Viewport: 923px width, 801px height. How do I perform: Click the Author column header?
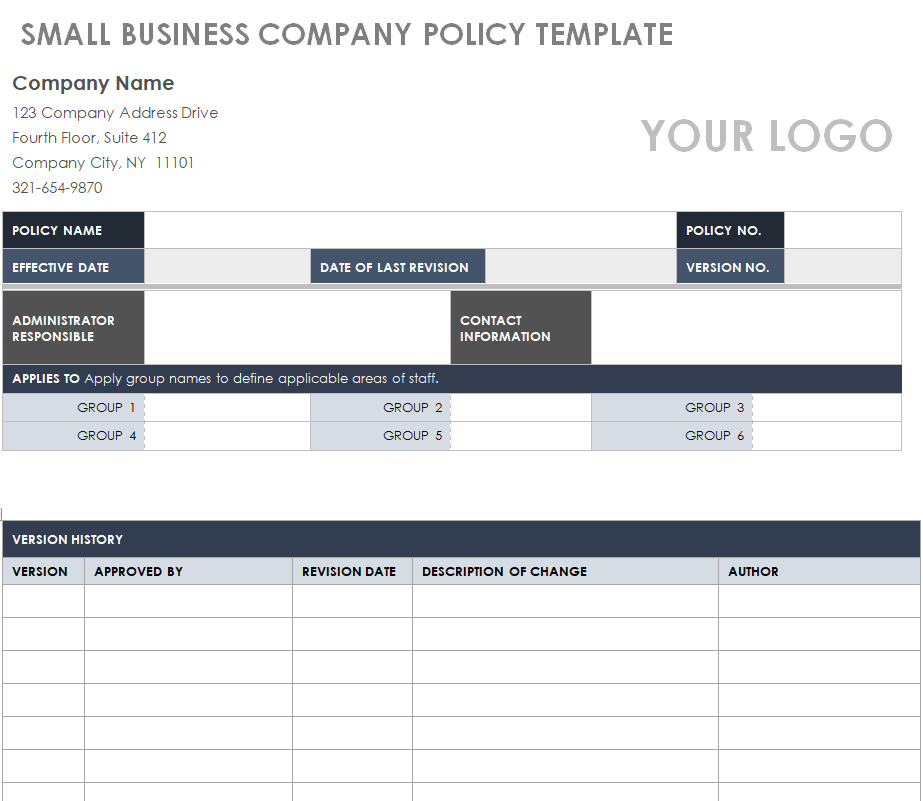pos(753,572)
